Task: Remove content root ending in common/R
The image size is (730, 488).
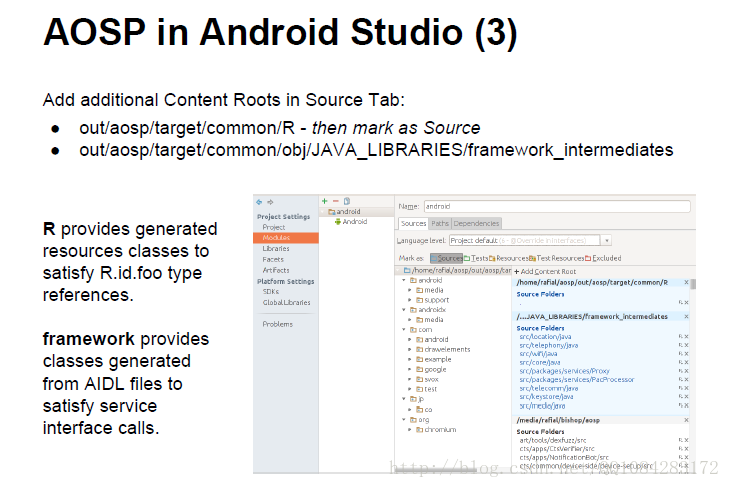Action: pos(686,283)
